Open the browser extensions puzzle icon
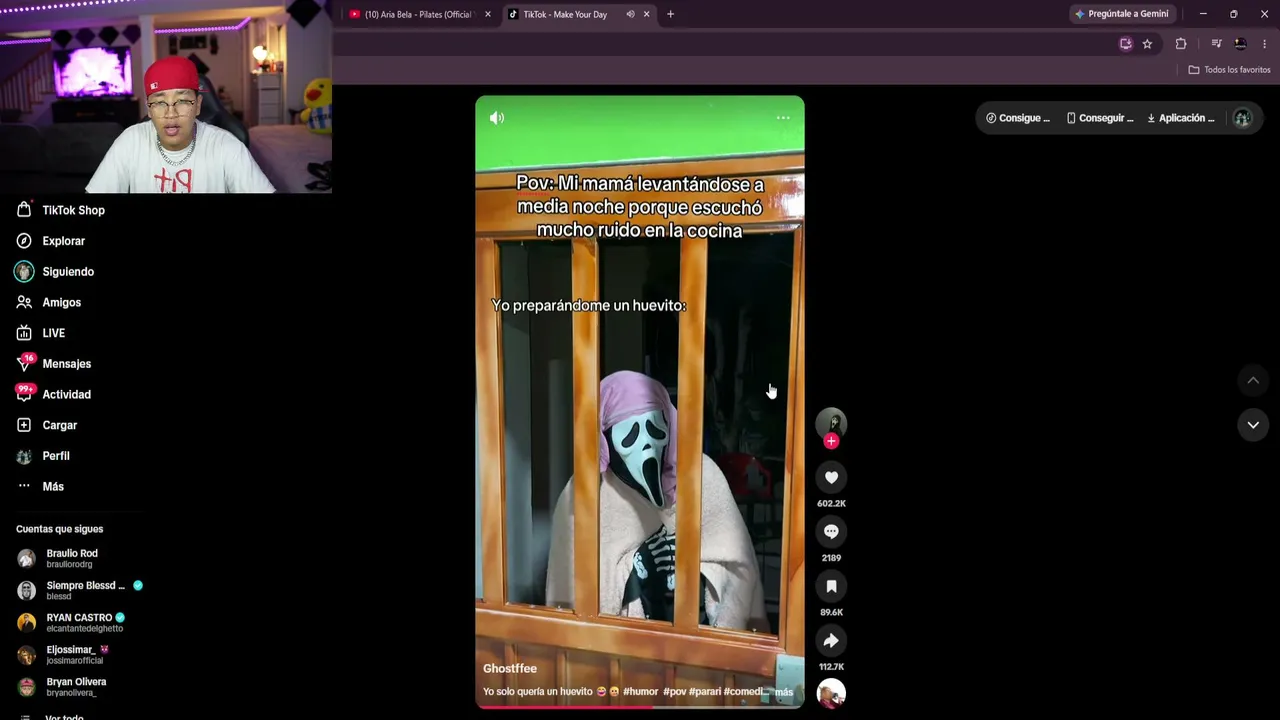 (x=1181, y=44)
